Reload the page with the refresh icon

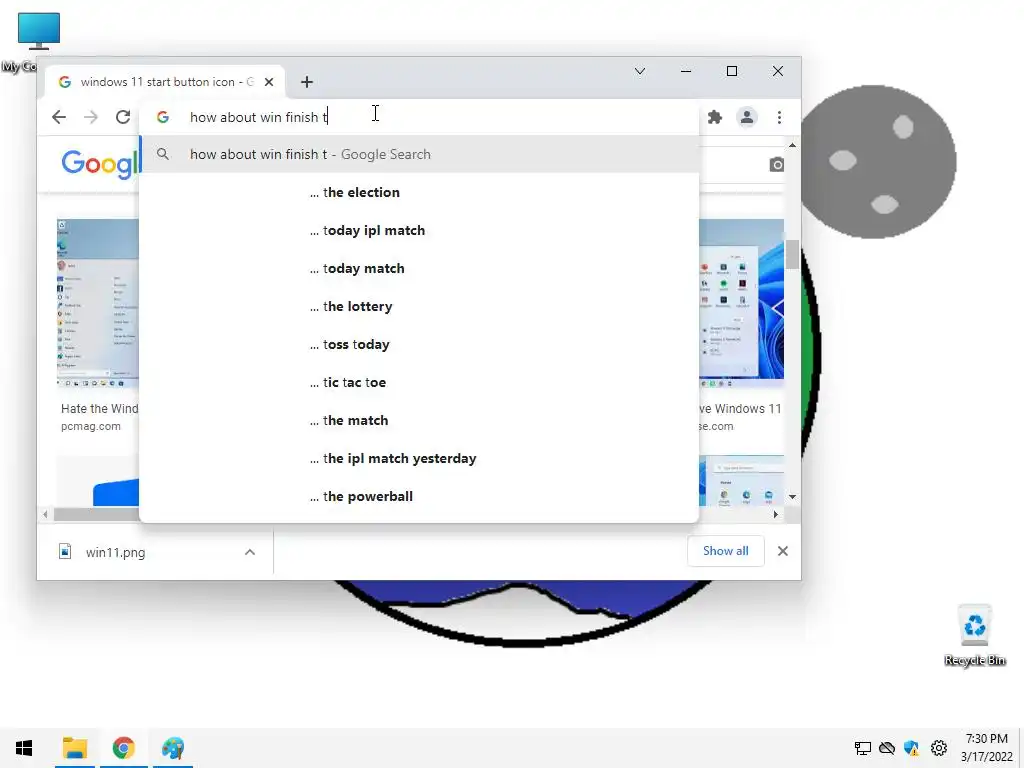[123, 117]
